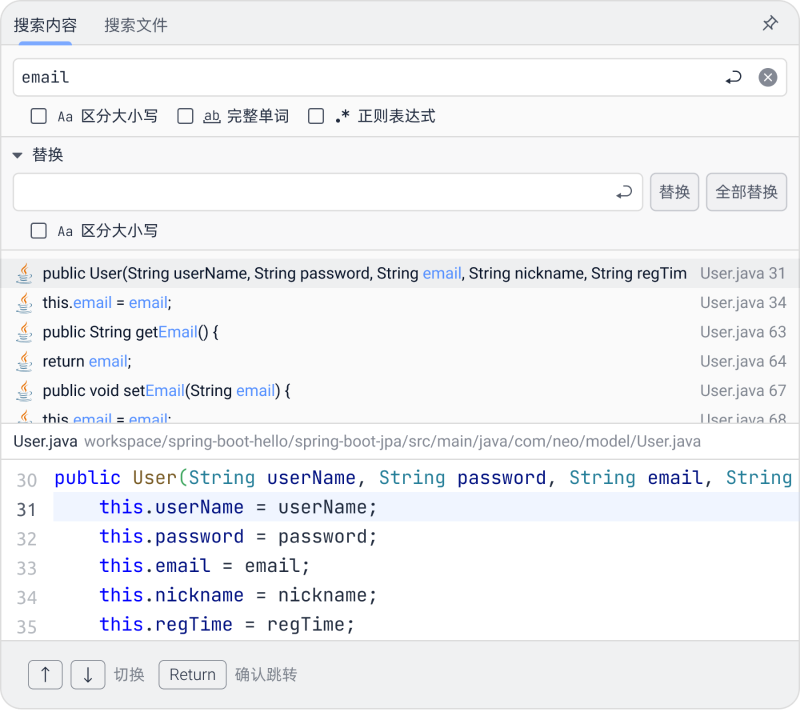800x710 pixels.
Task: Click the Java icon of the User.java 31 result
Action: [24, 273]
